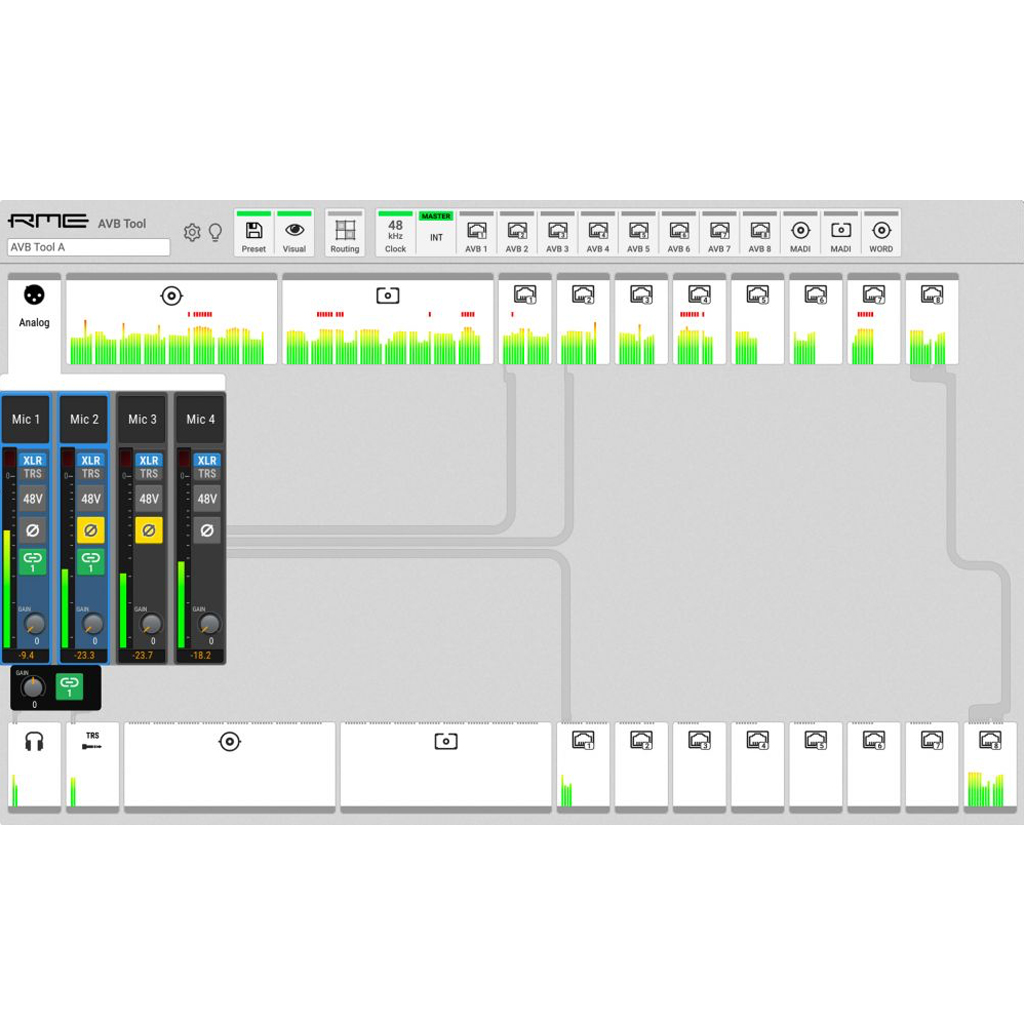Open the Visual eye view
Screen dimensions: 1024x1024
(x=293, y=231)
